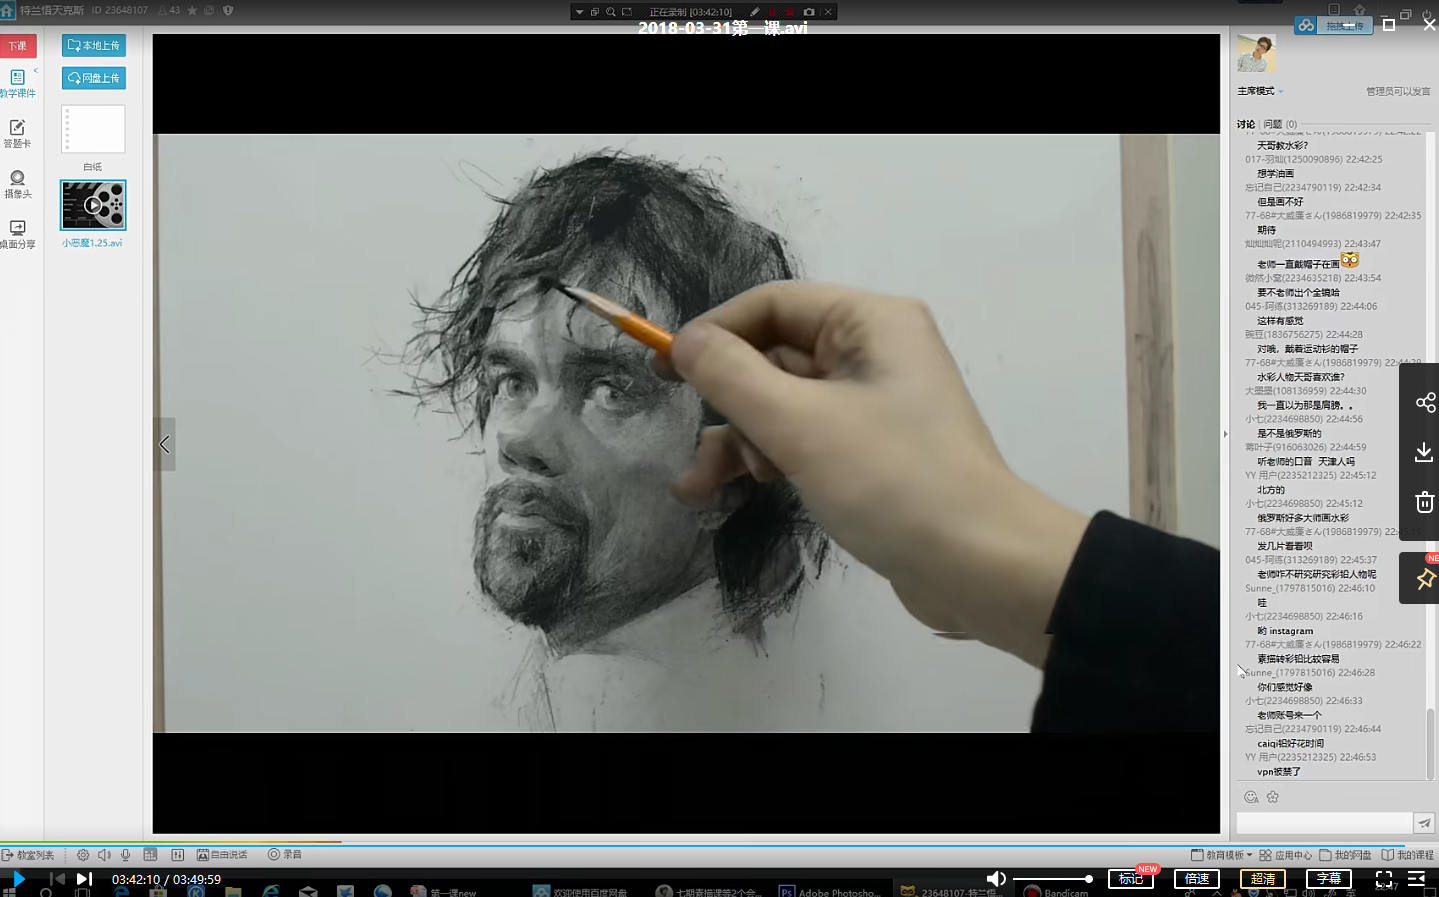Click the share icon on the right panel
The height and width of the screenshot is (897, 1439).
(x=1425, y=403)
